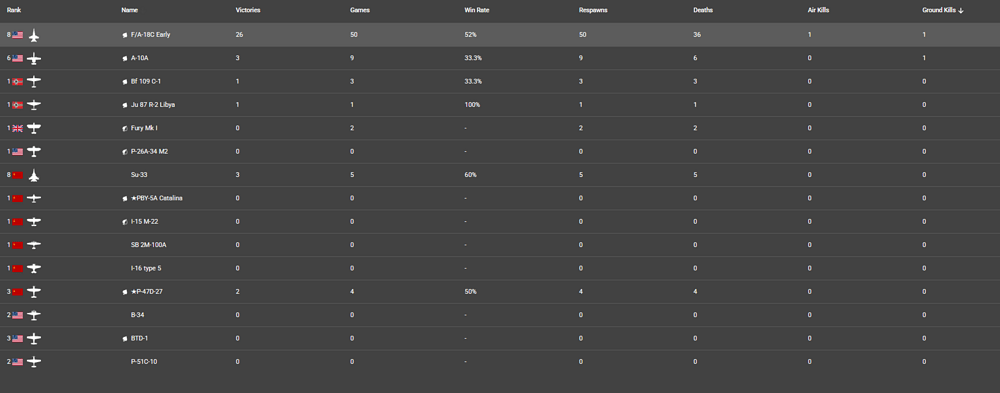
Task: Click the badge icon before ★PBY-5A Catalina
Action: tap(125, 198)
